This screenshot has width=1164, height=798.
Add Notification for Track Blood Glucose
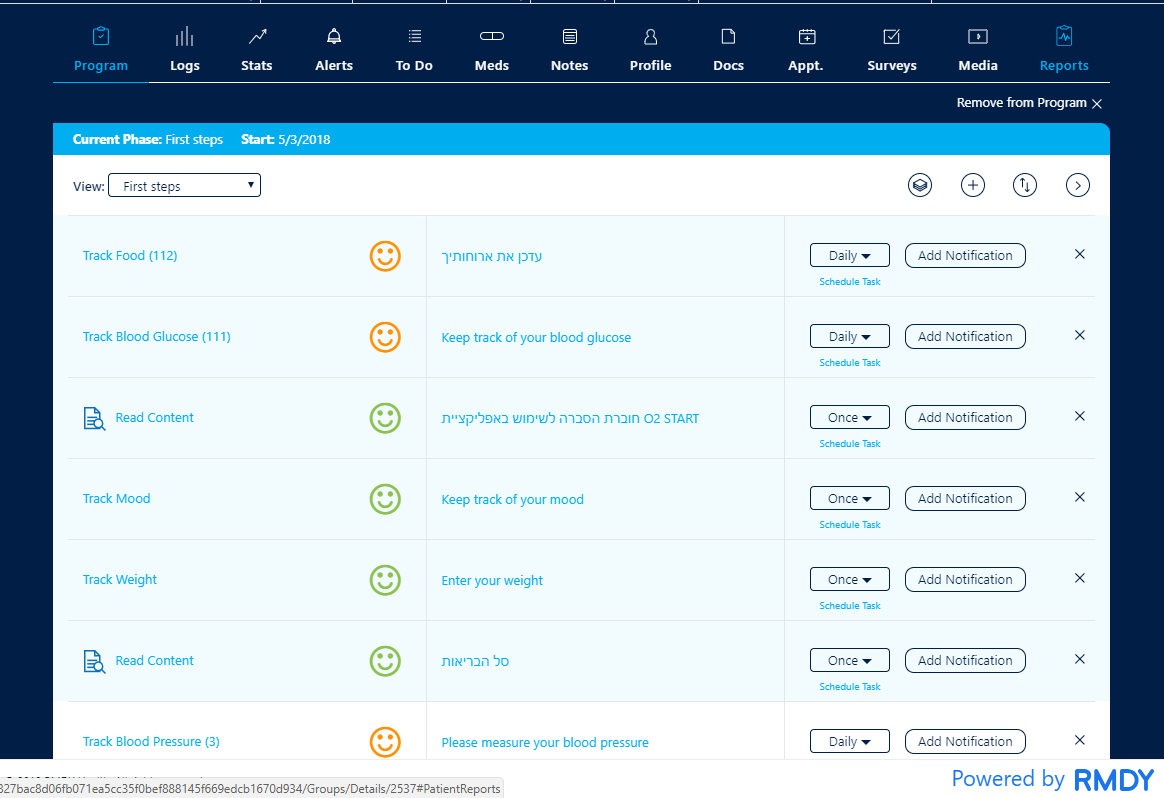click(x=965, y=337)
